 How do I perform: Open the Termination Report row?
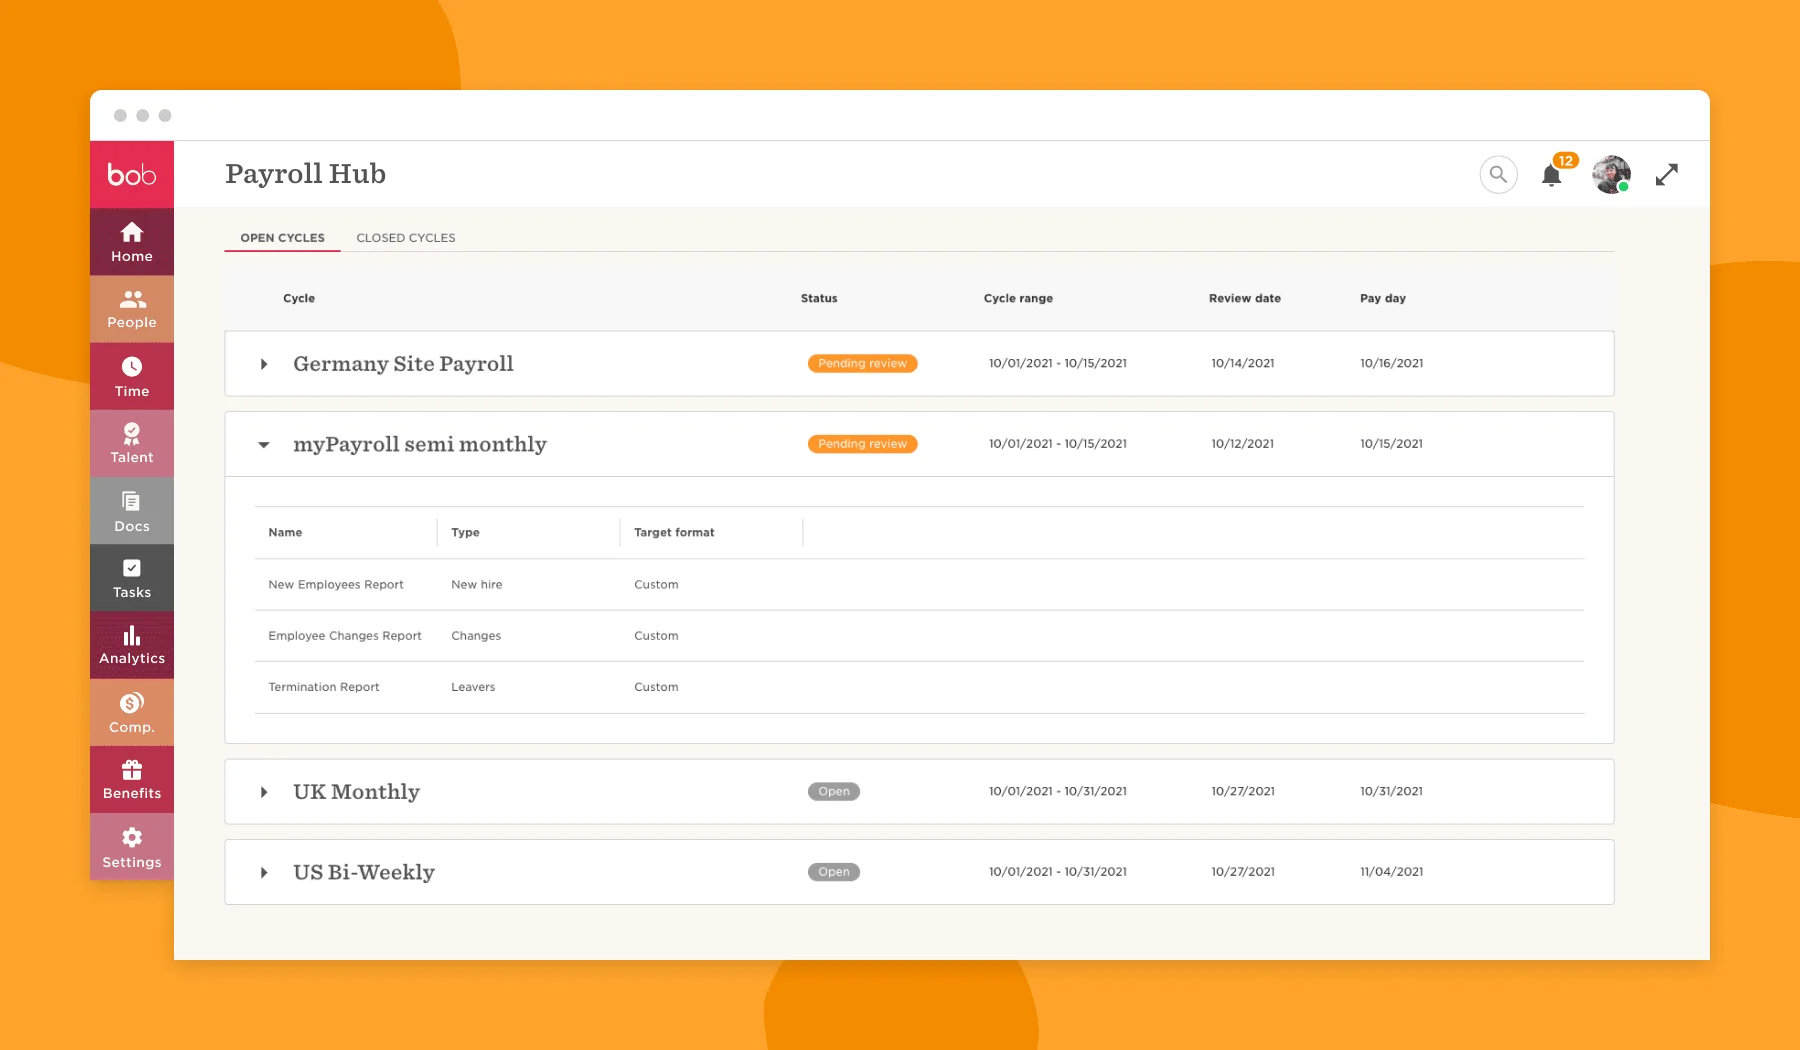919,687
